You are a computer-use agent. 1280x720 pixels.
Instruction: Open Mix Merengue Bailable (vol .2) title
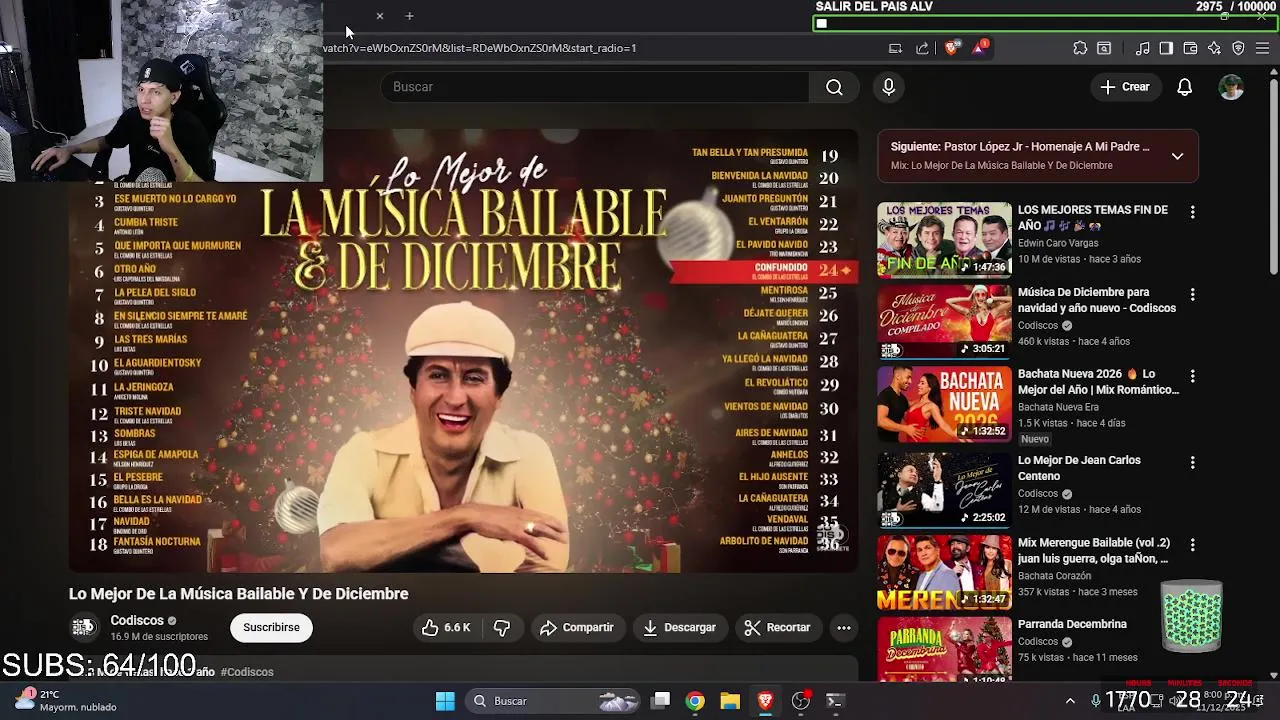pyautogui.click(x=1094, y=551)
